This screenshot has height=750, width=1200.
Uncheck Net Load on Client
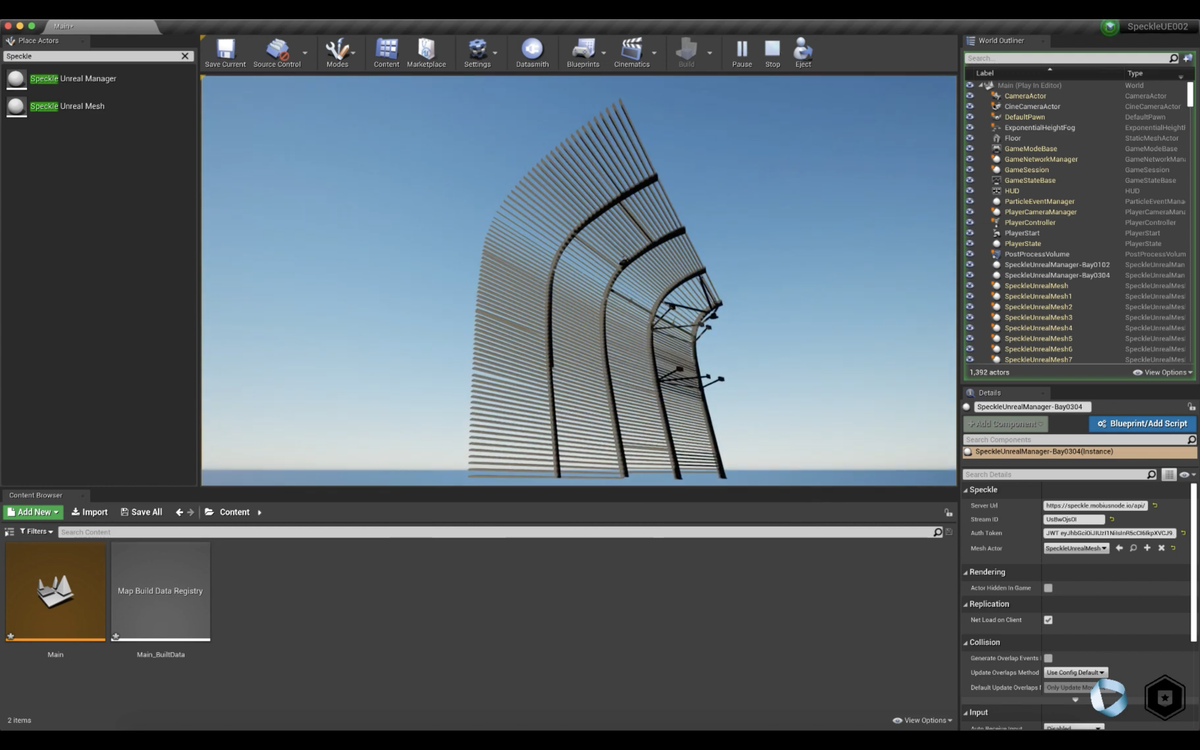tap(1048, 620)
